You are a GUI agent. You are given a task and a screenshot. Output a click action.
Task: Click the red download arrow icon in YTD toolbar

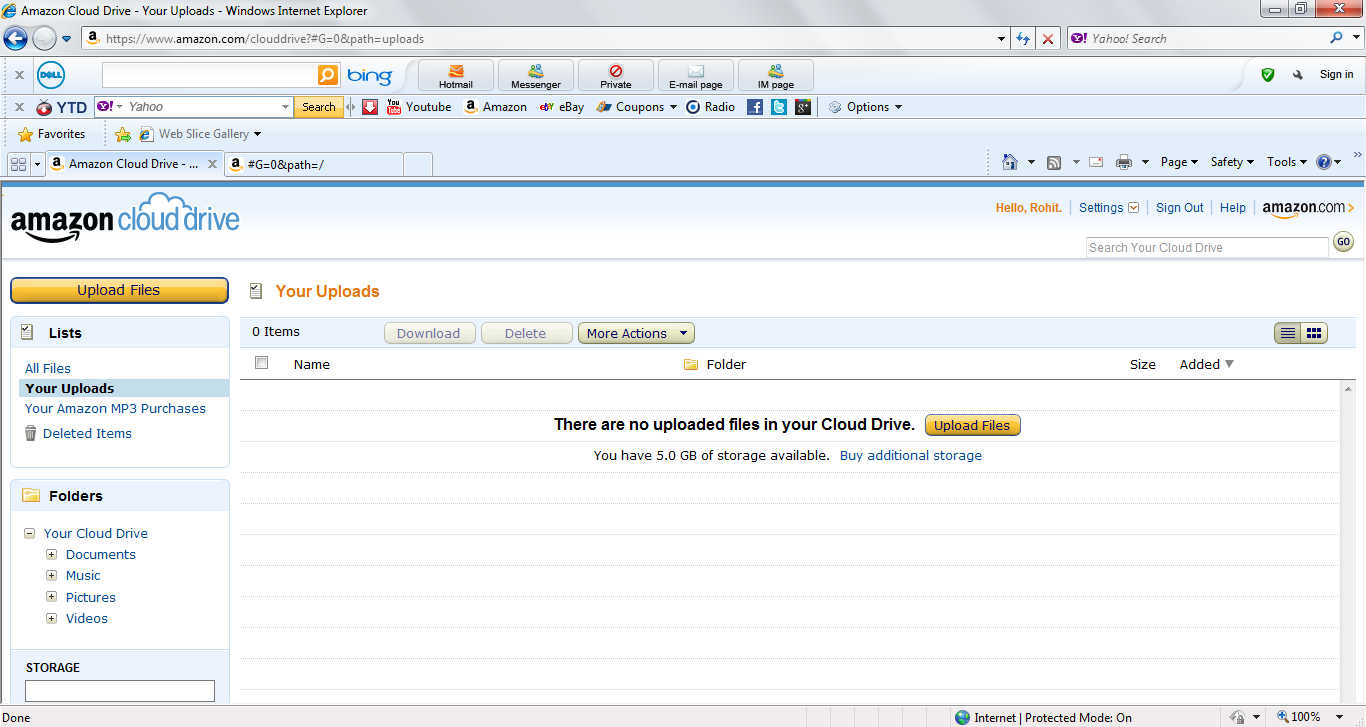point(370,107)
